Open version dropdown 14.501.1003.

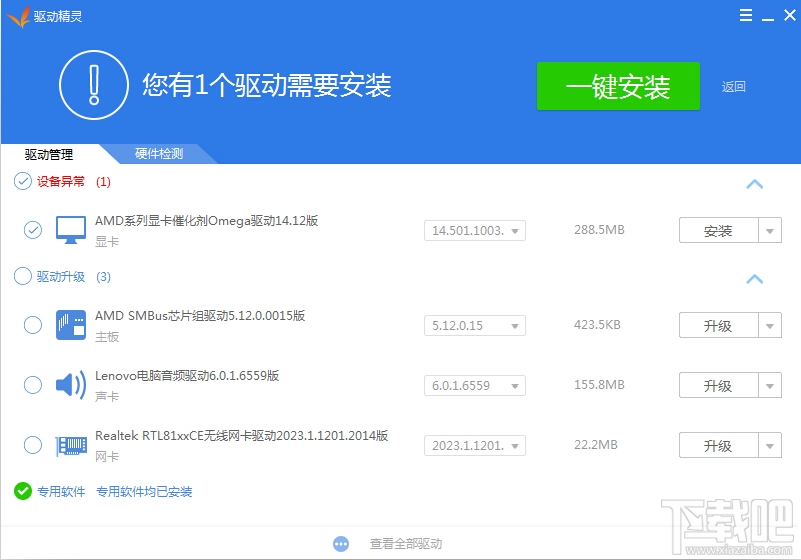coord(475,230)
